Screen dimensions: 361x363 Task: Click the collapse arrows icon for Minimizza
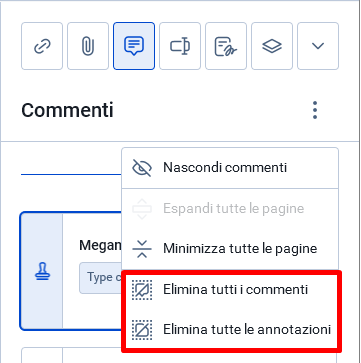(x=142, y=249)
